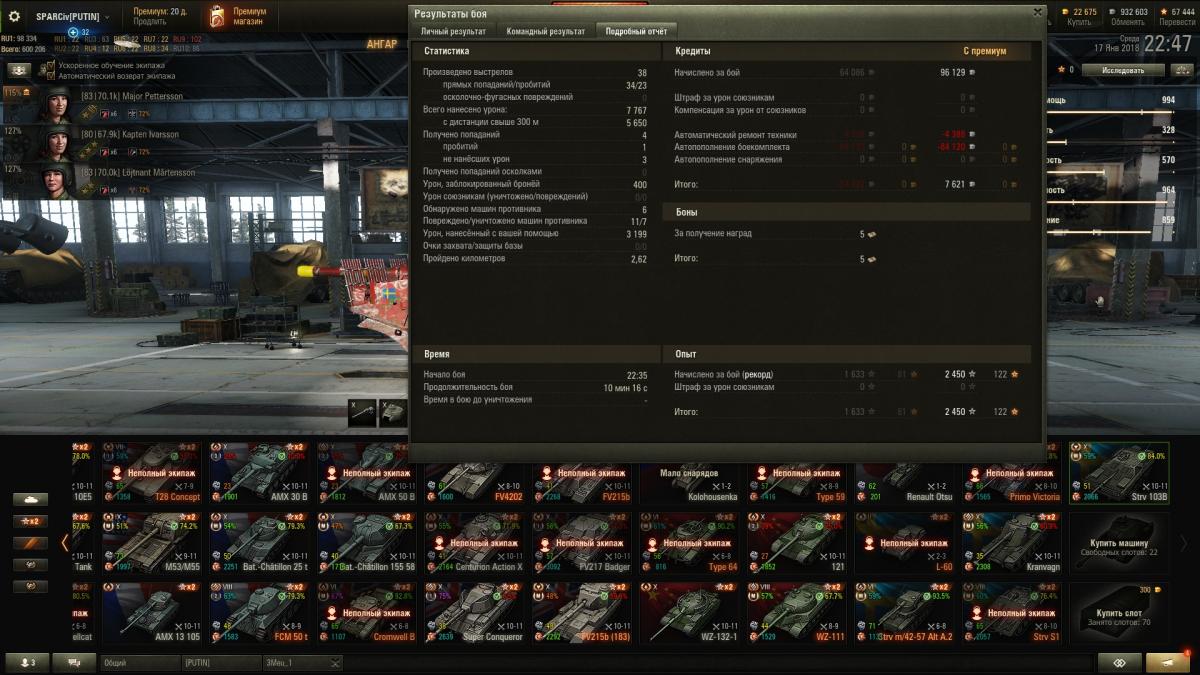The width and height of the screenshot is (1200, 675).
Task: Open settings via the gear icon
Action: point(14,17)
